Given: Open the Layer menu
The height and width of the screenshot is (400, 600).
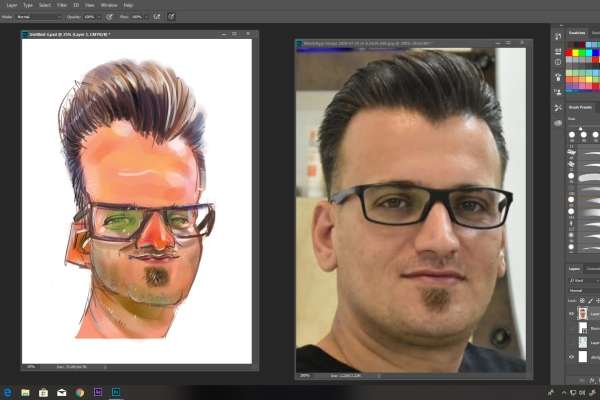Looking at the screenshot, I should (x=11, y=5).
